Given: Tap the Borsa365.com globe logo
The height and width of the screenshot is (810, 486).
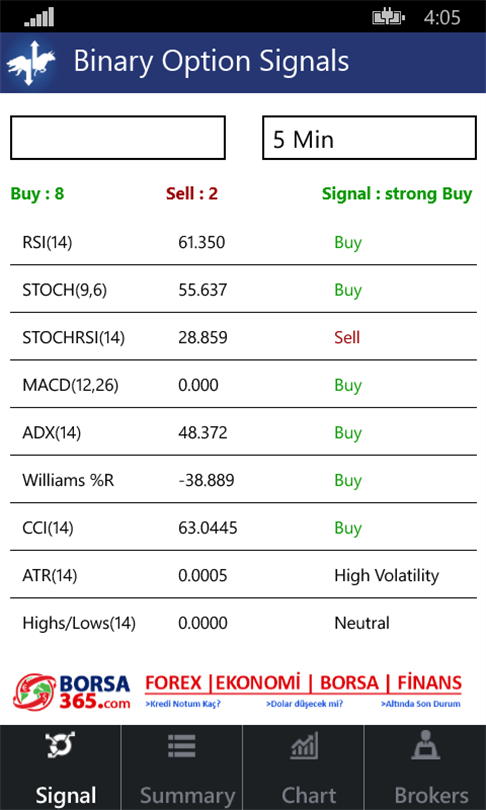Looking at the screenshot, I should pos(36,693).
